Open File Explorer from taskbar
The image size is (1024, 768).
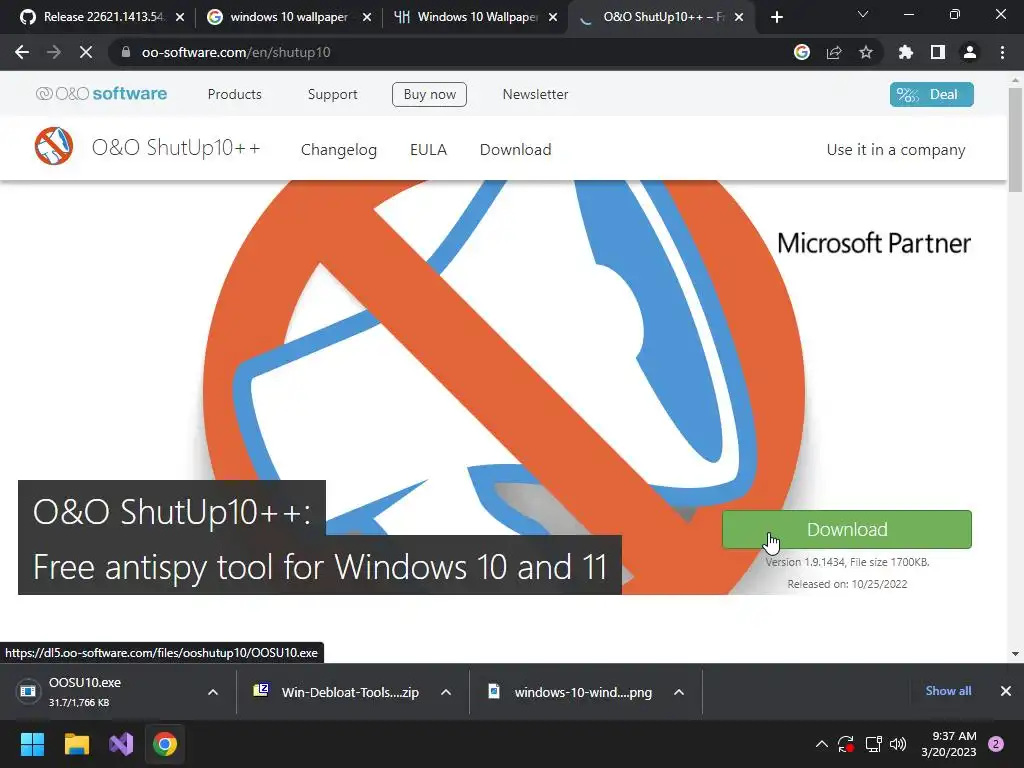76,744
